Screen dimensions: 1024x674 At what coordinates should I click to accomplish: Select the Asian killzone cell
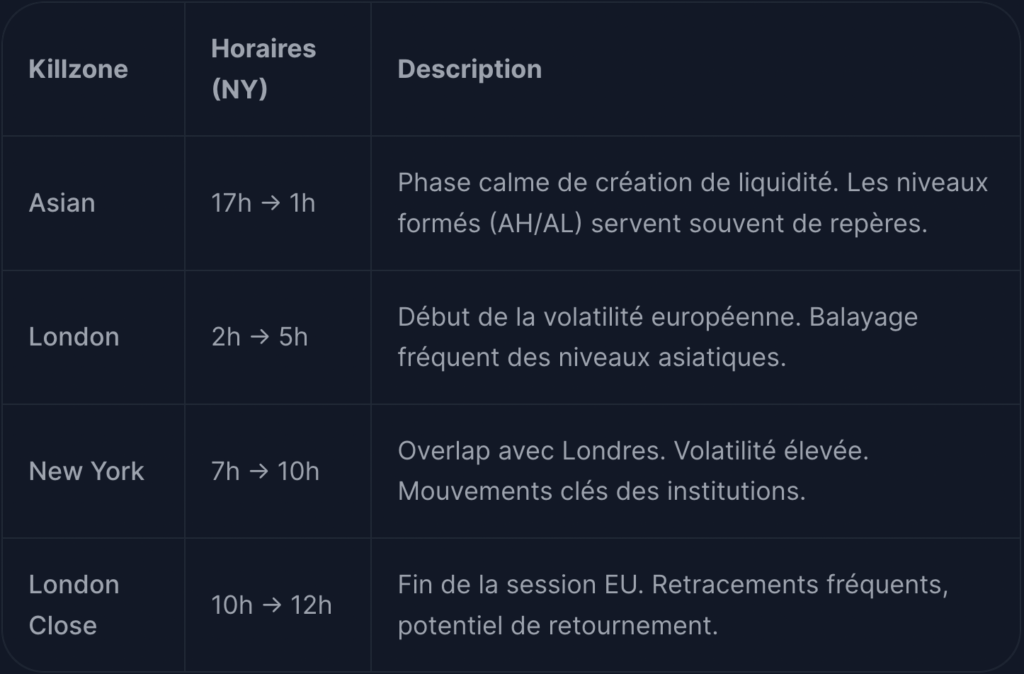(62, 203)
